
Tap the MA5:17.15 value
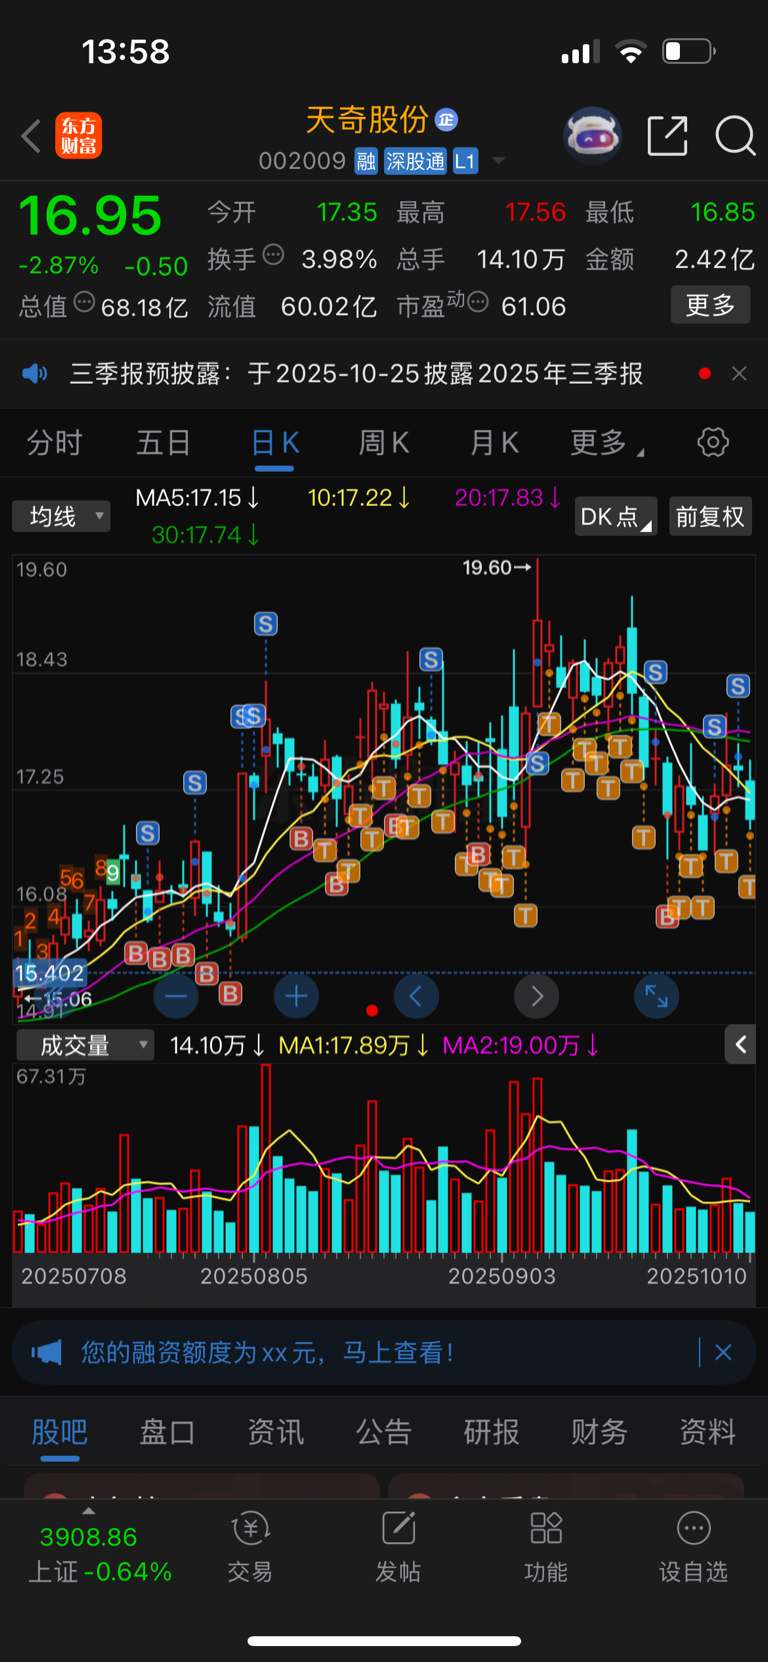tap(198, 497)
